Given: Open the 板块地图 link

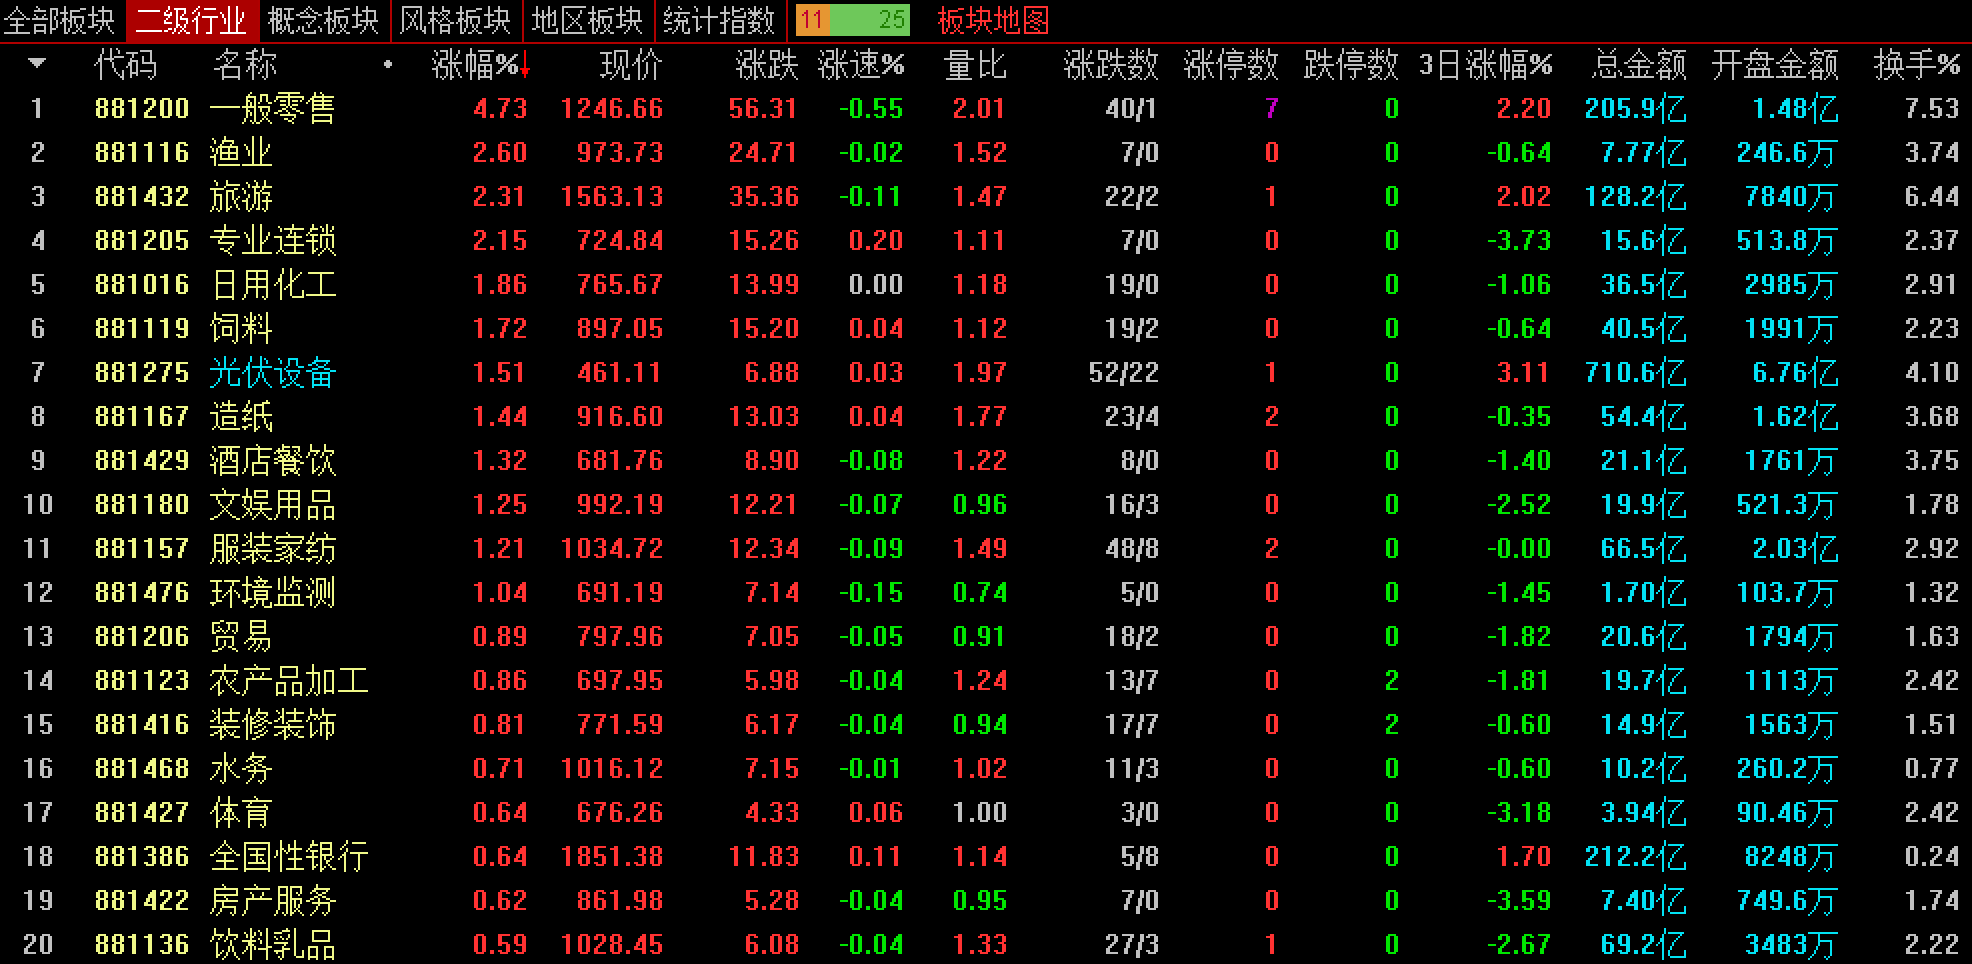Looking at the screenshot, I should click(x=993, y=20).
